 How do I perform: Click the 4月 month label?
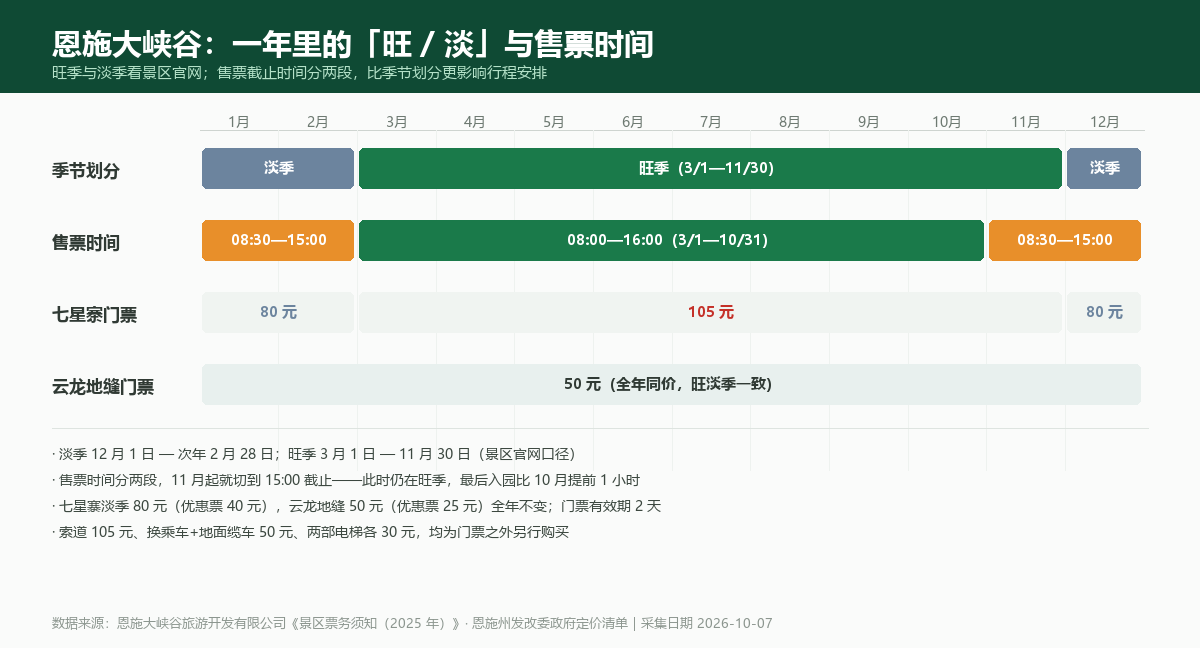pyautogui.click(x=475, y=122)
